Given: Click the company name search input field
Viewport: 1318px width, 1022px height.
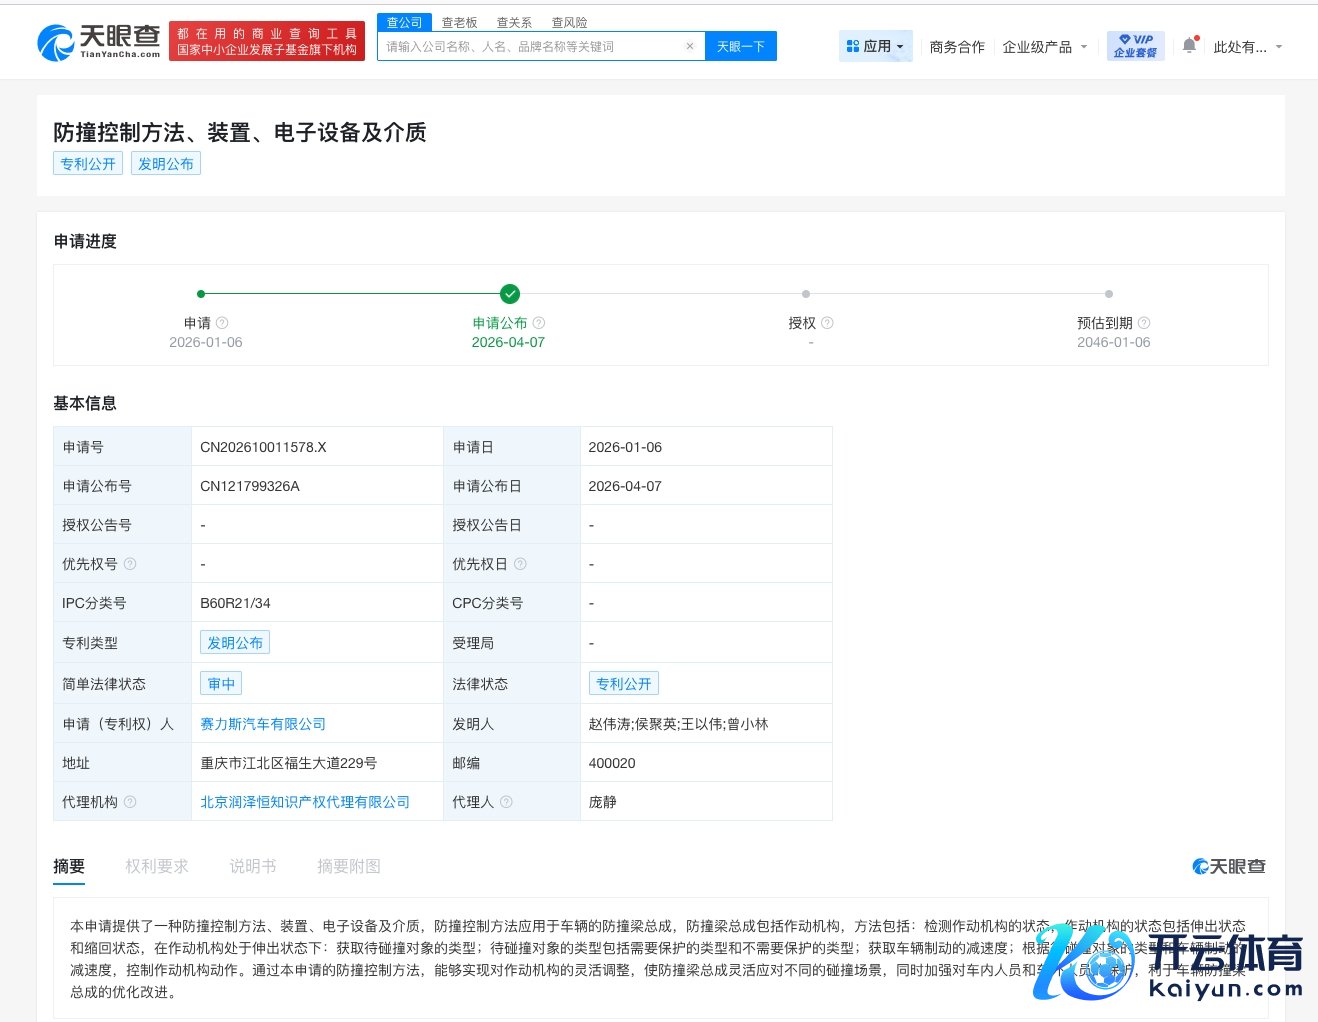Looking at the screenshot, I should pyautogui.click(x=530, y=46).
